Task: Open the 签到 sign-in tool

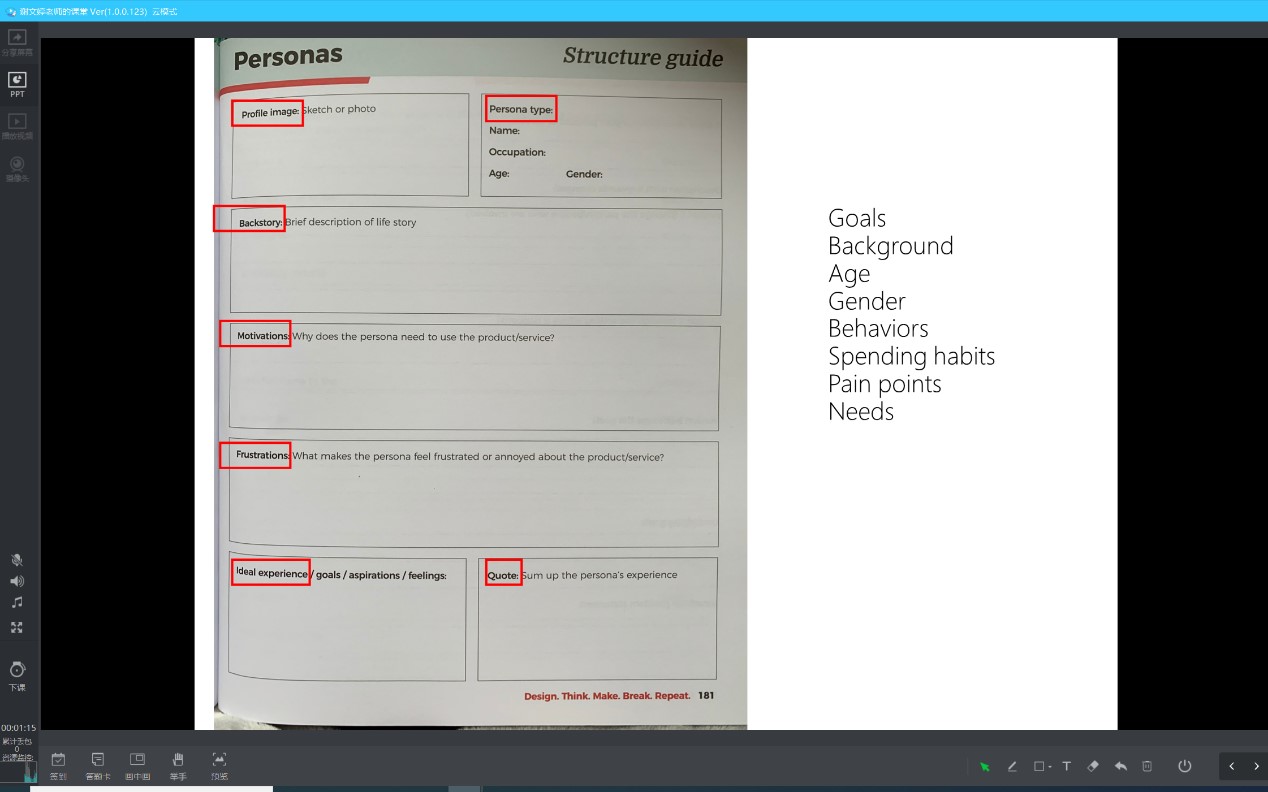Action: (59, 767)
